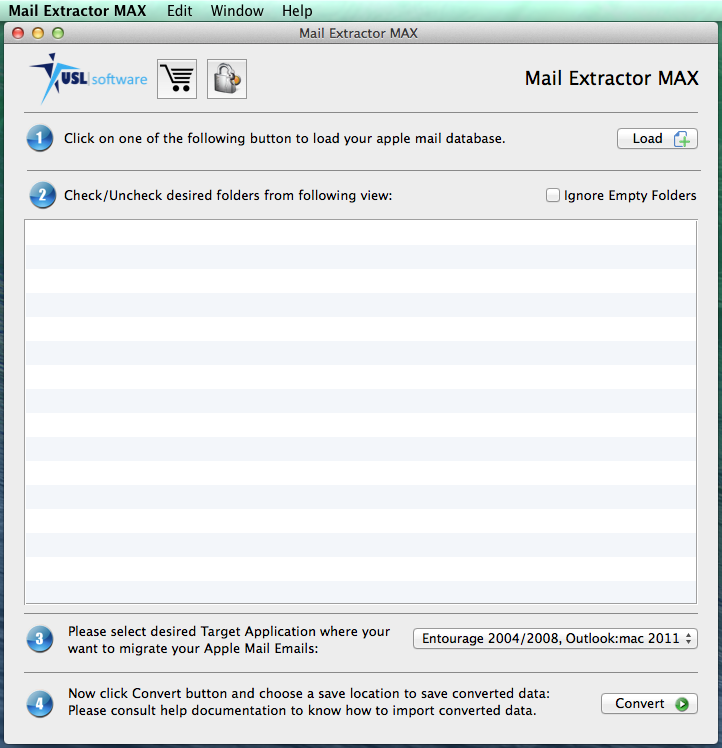Open the Mail Extractor MAX app menu
Viewport: 722px width, 748px height.
(77, 10)
